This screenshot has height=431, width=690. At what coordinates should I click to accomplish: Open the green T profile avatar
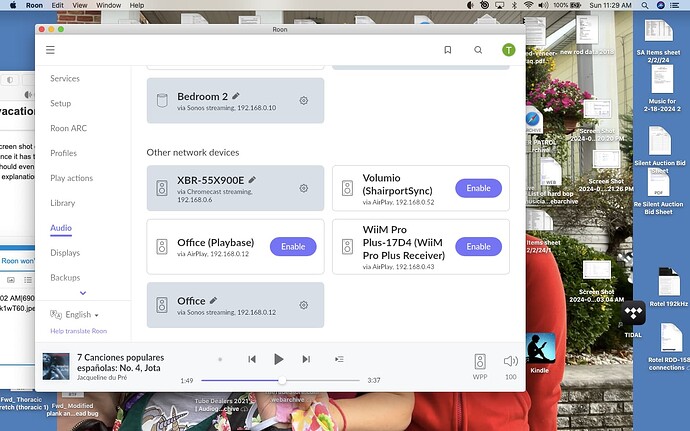coord(509,50)
